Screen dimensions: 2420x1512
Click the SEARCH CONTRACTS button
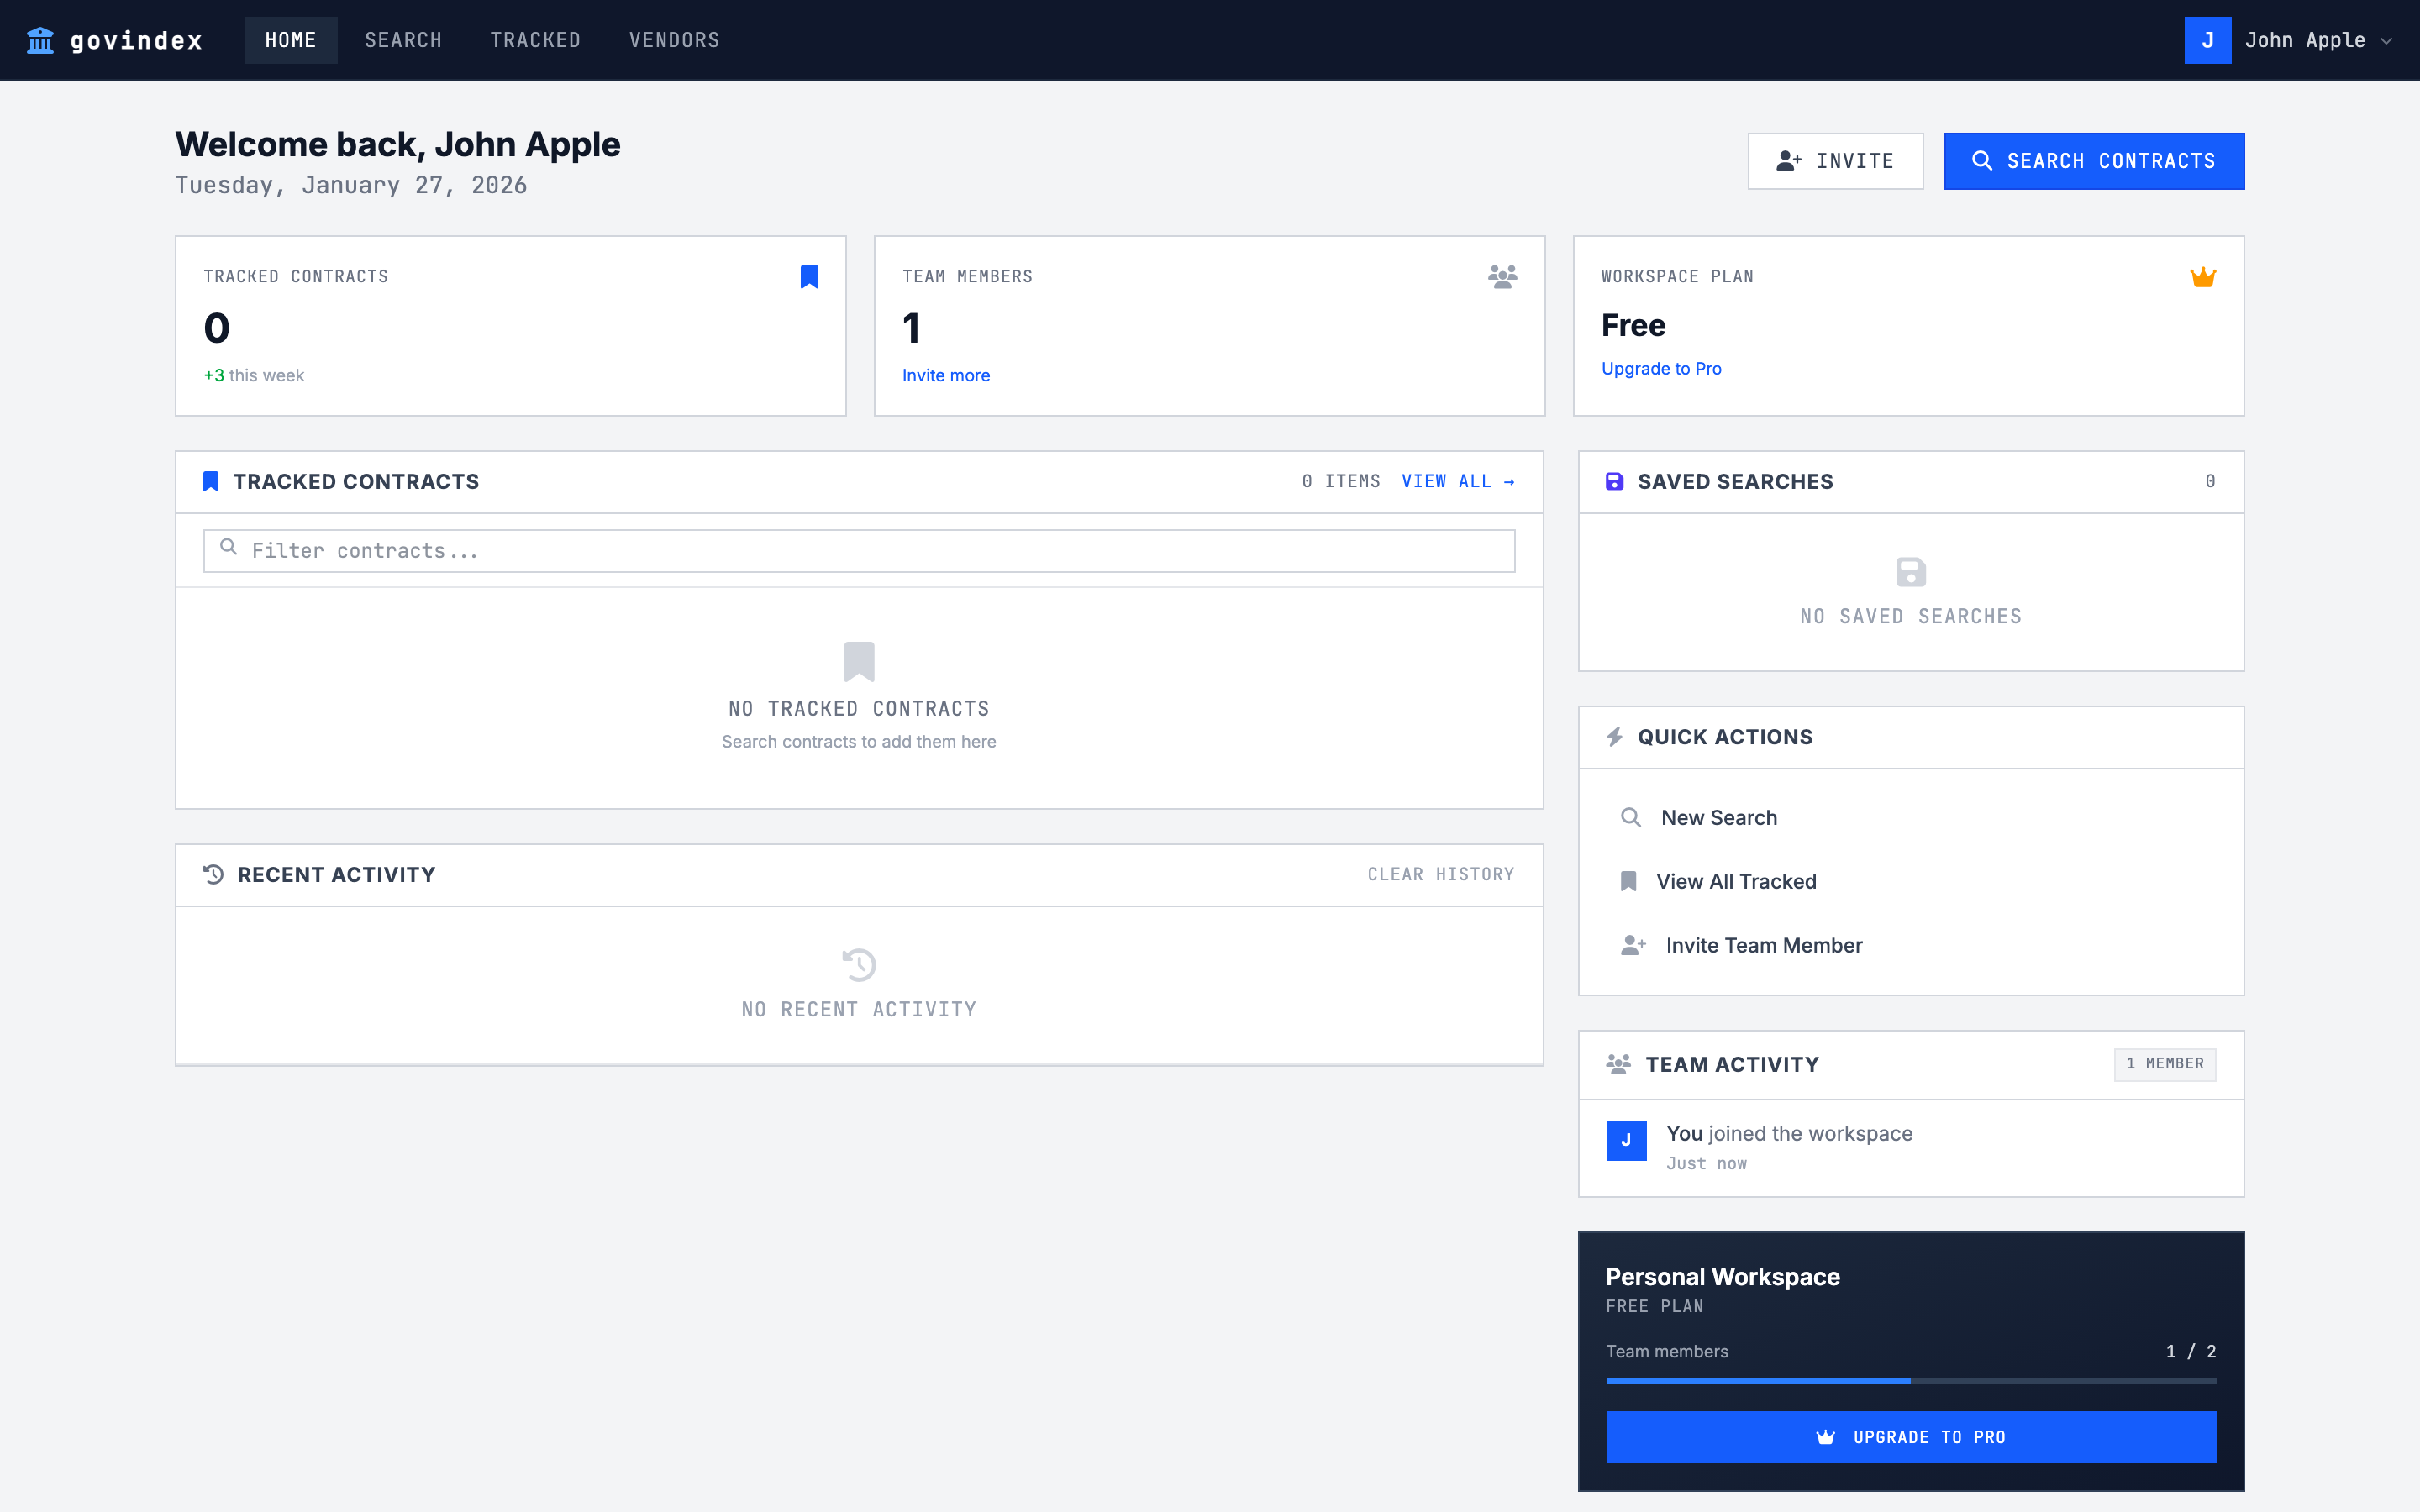pyautogui.click(x=2094, y=161)
